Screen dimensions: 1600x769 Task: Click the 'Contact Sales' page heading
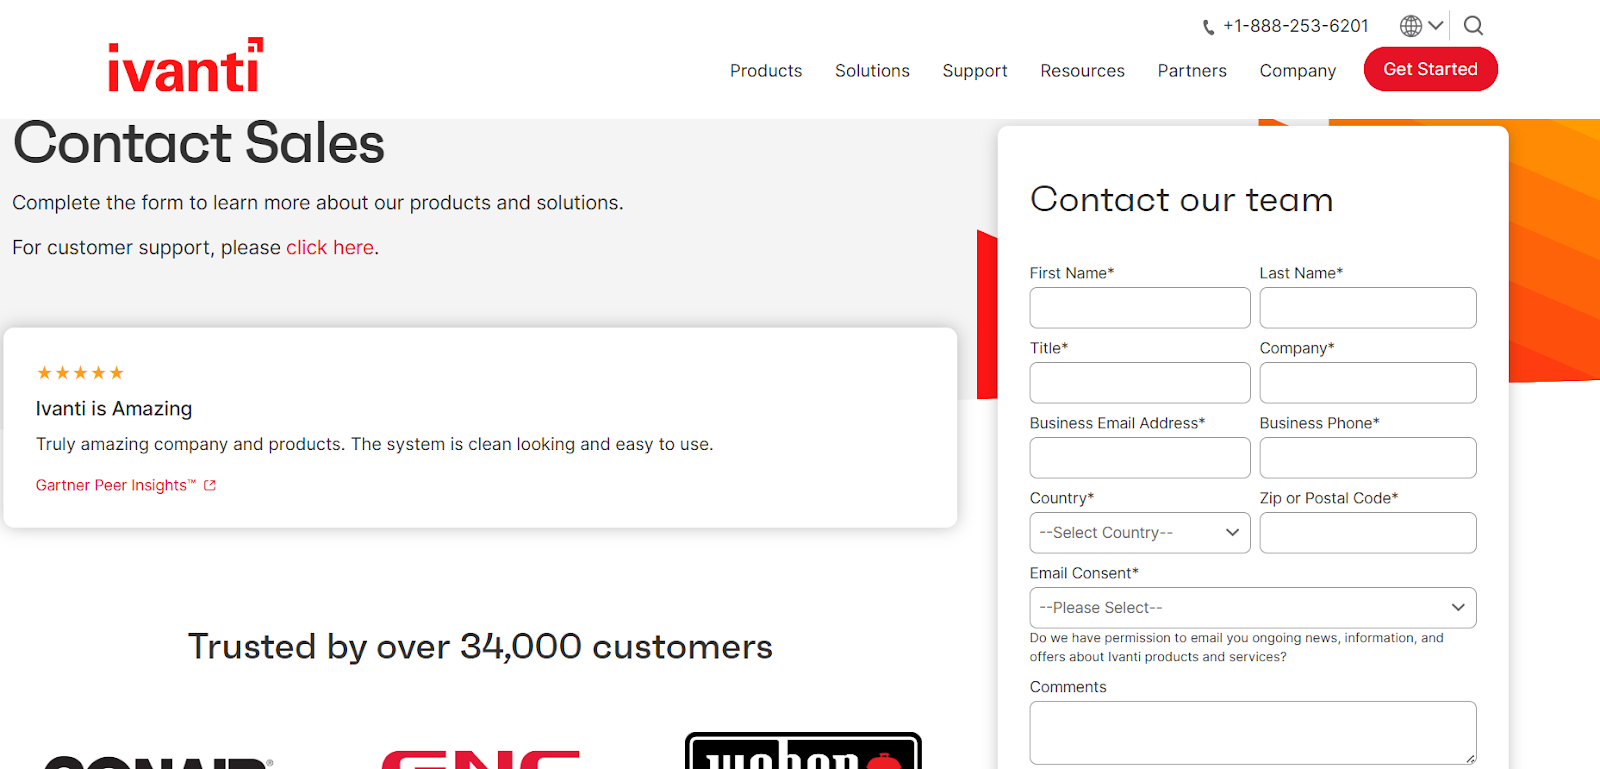coord(199,143)
